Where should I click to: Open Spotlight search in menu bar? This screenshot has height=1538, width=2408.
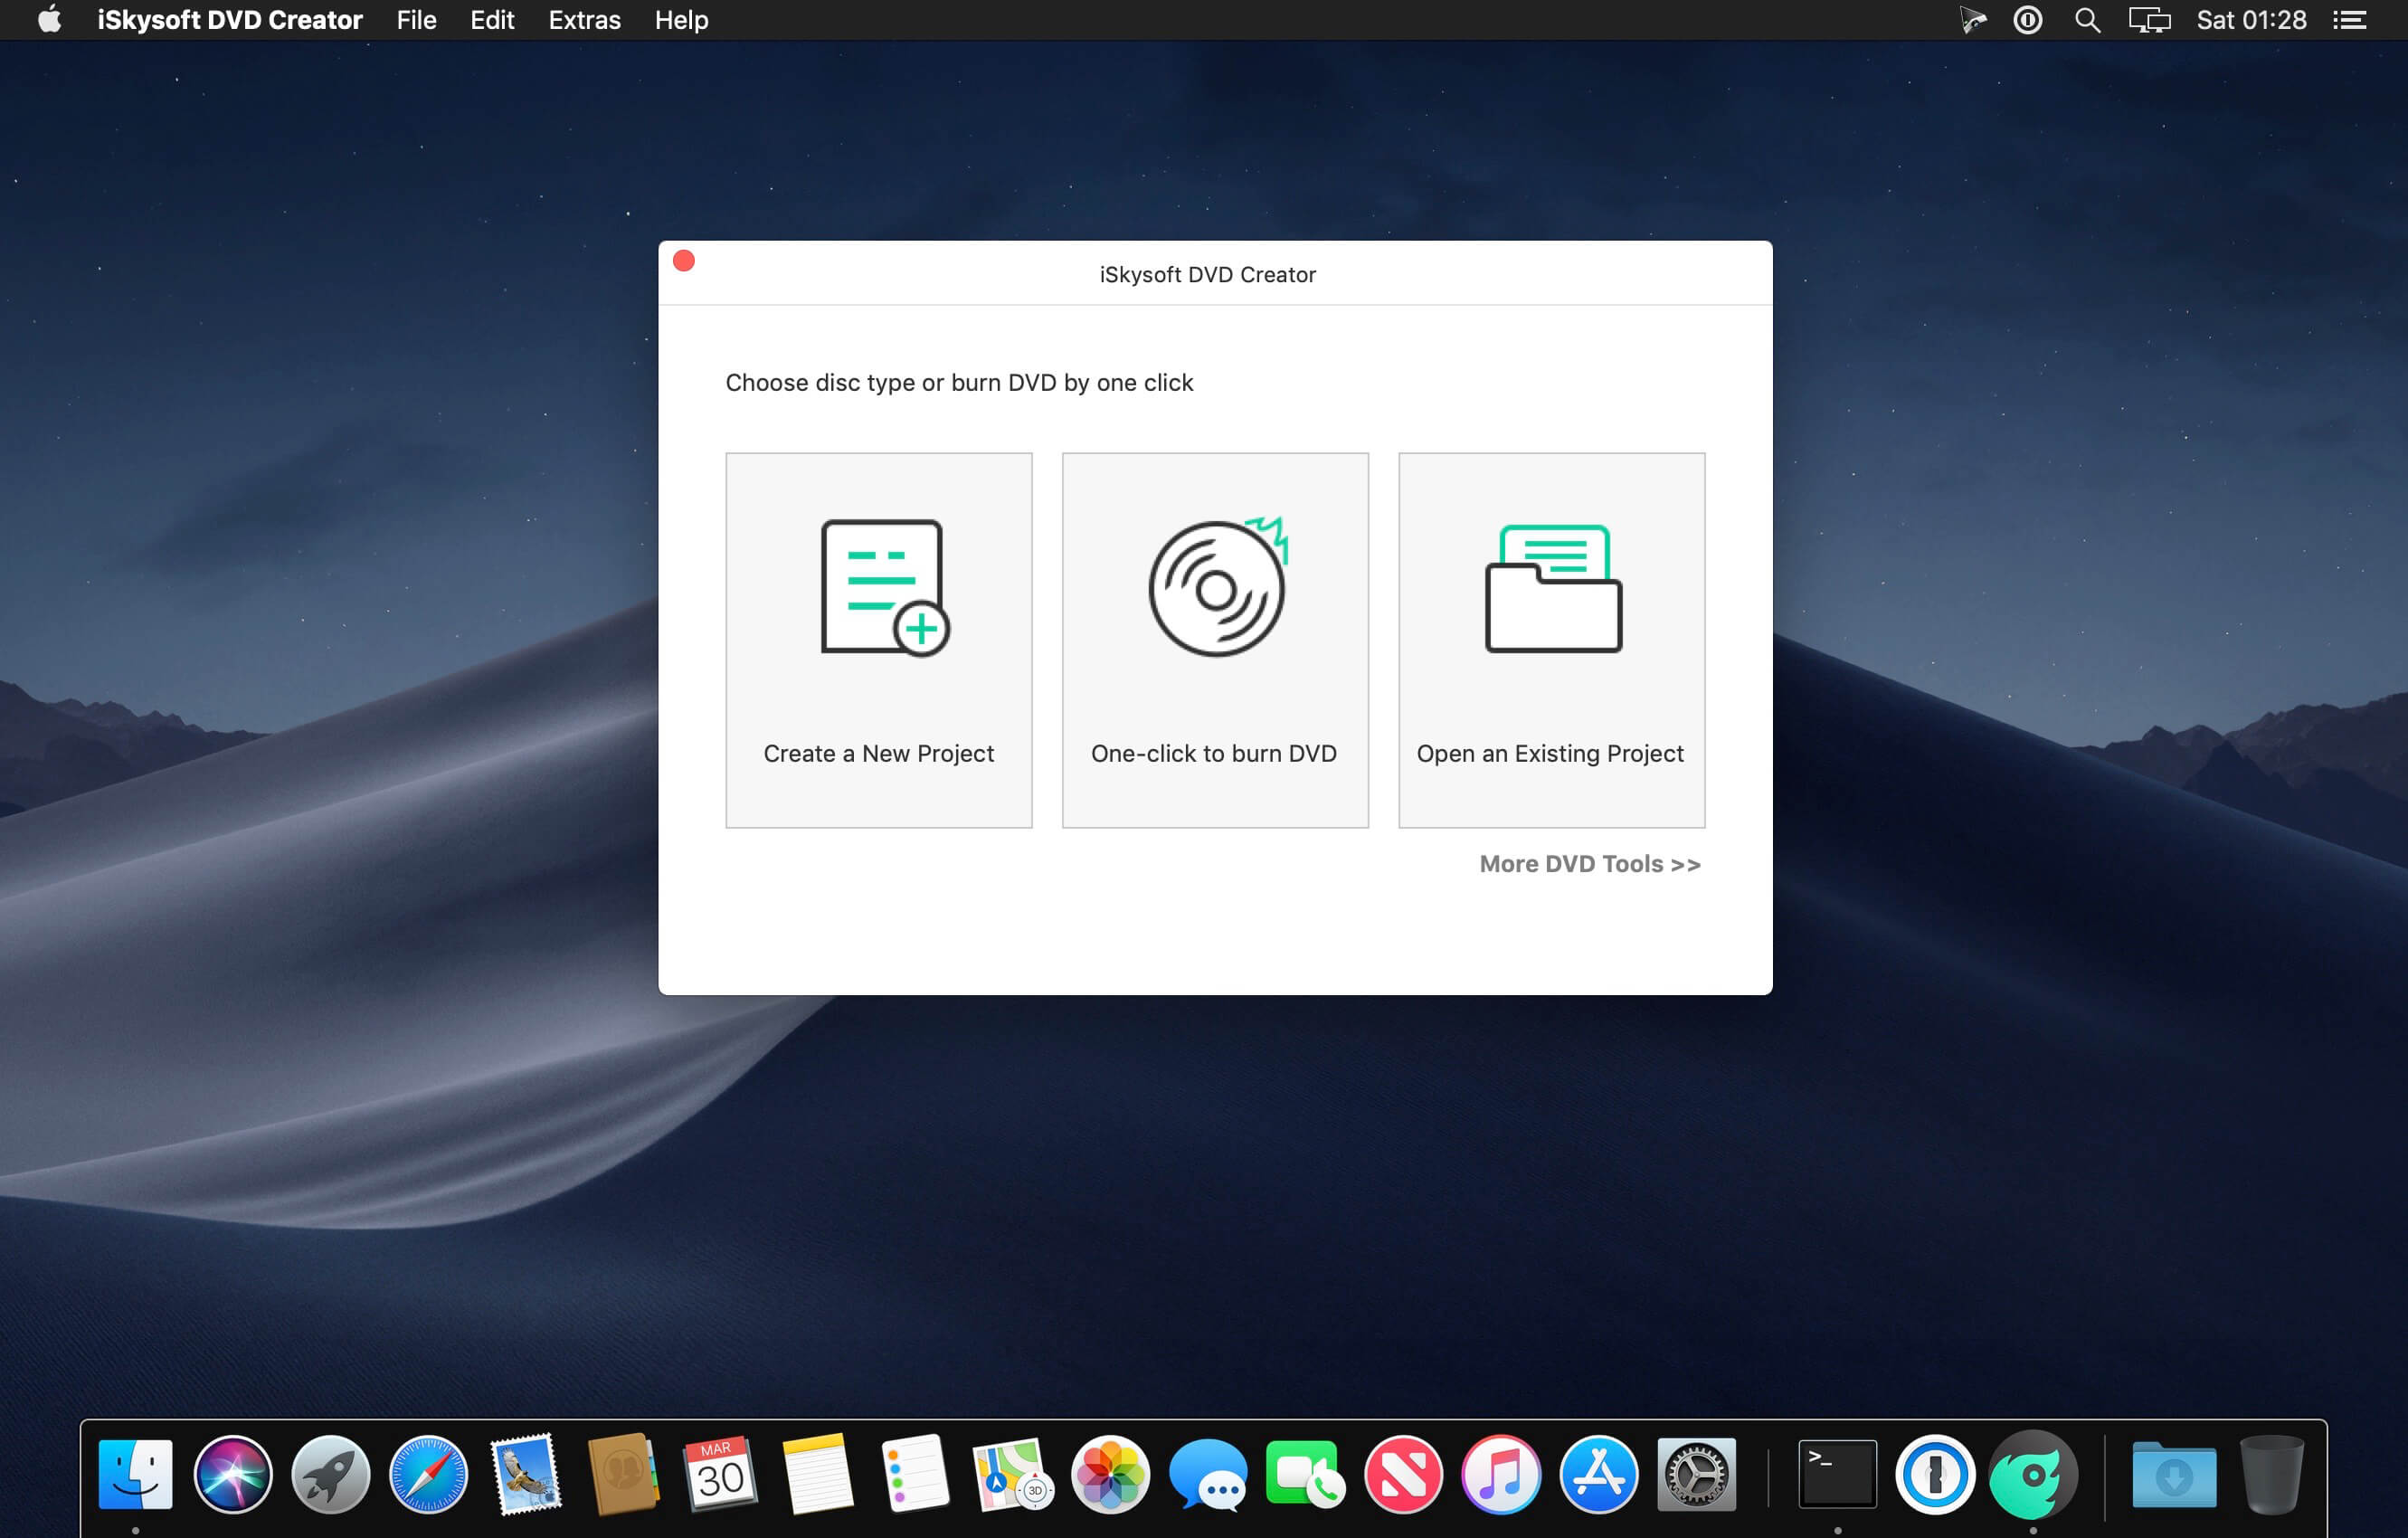(x=2086, y=20)
